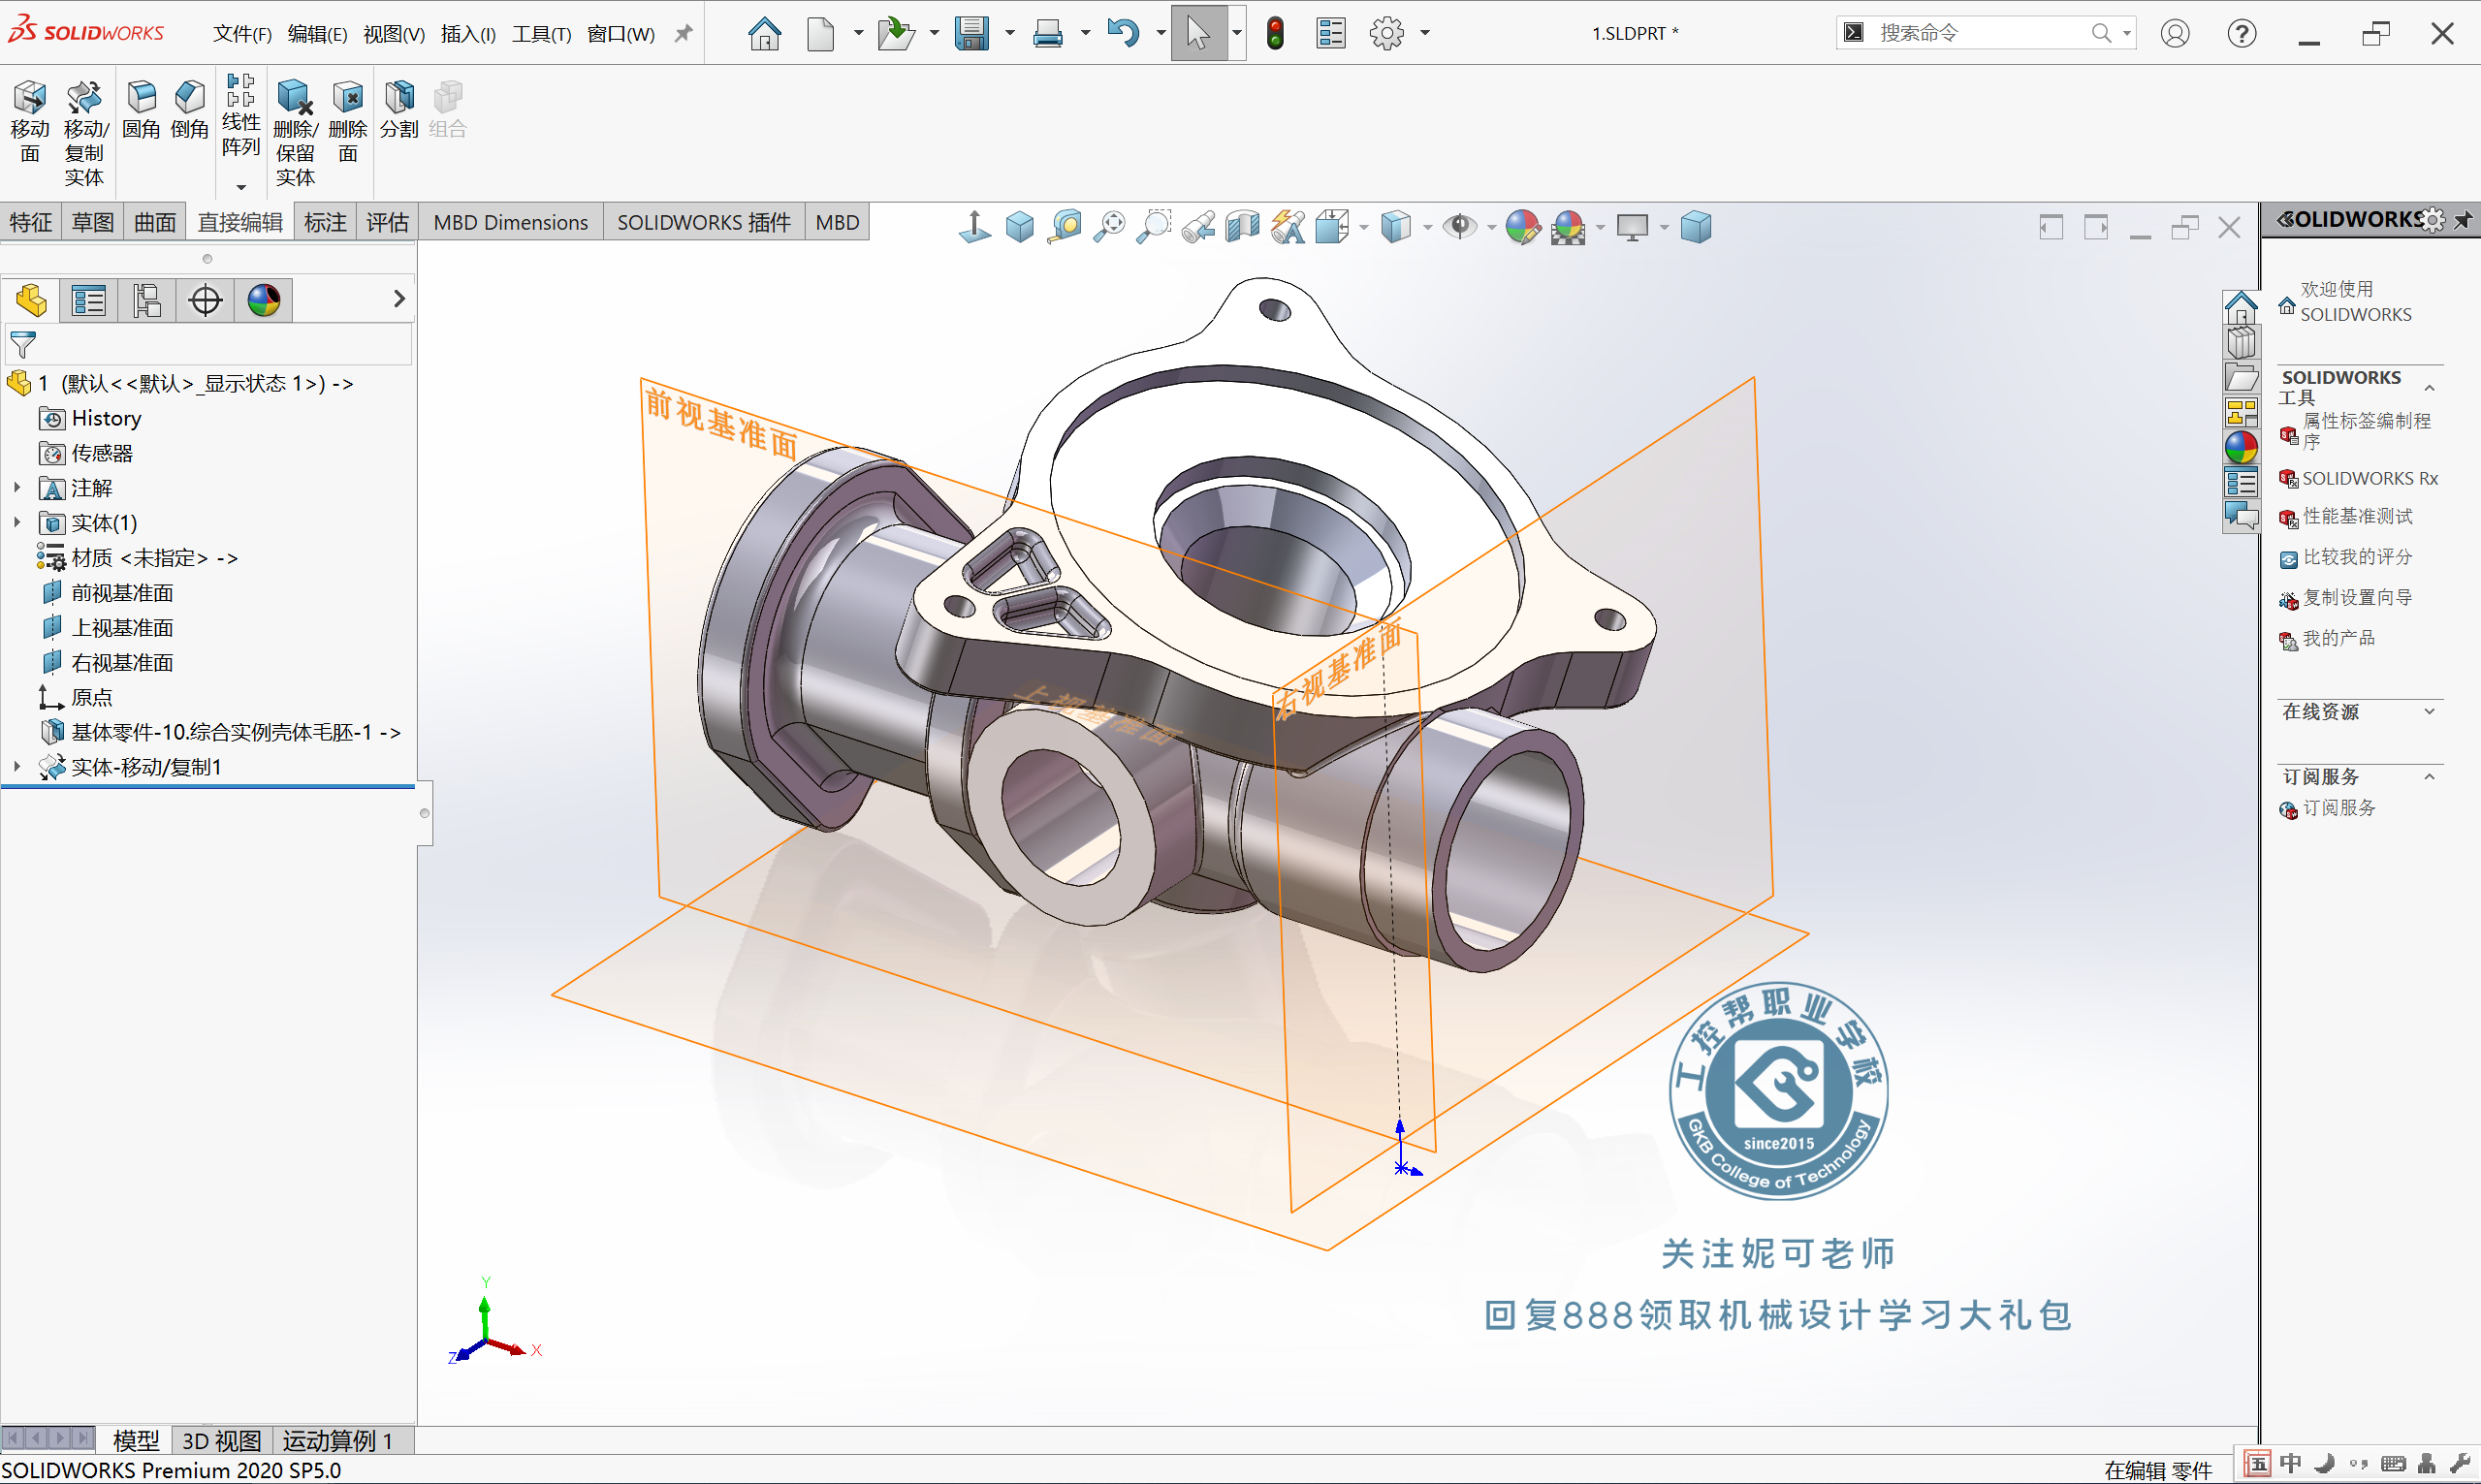Click the Open document icon
The image size is (2481, 1484).
pos(895,33)
